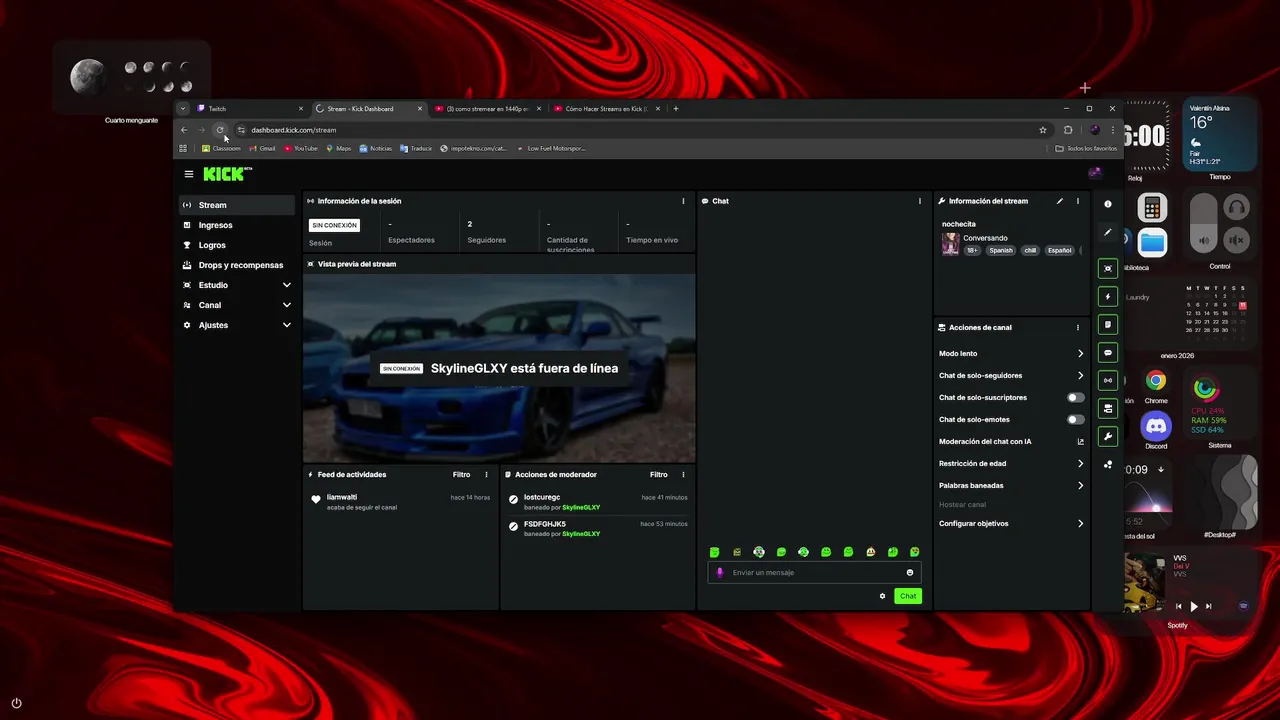Click the Enviar un mensaje input field
The height and width of the screenshot is (720, 1280).
tap(814, 573)
